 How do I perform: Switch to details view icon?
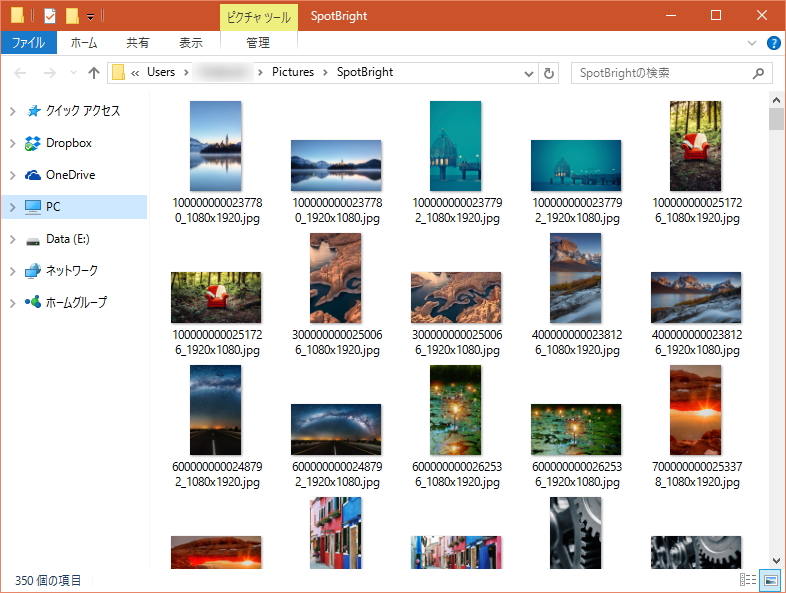coord(748,580)
